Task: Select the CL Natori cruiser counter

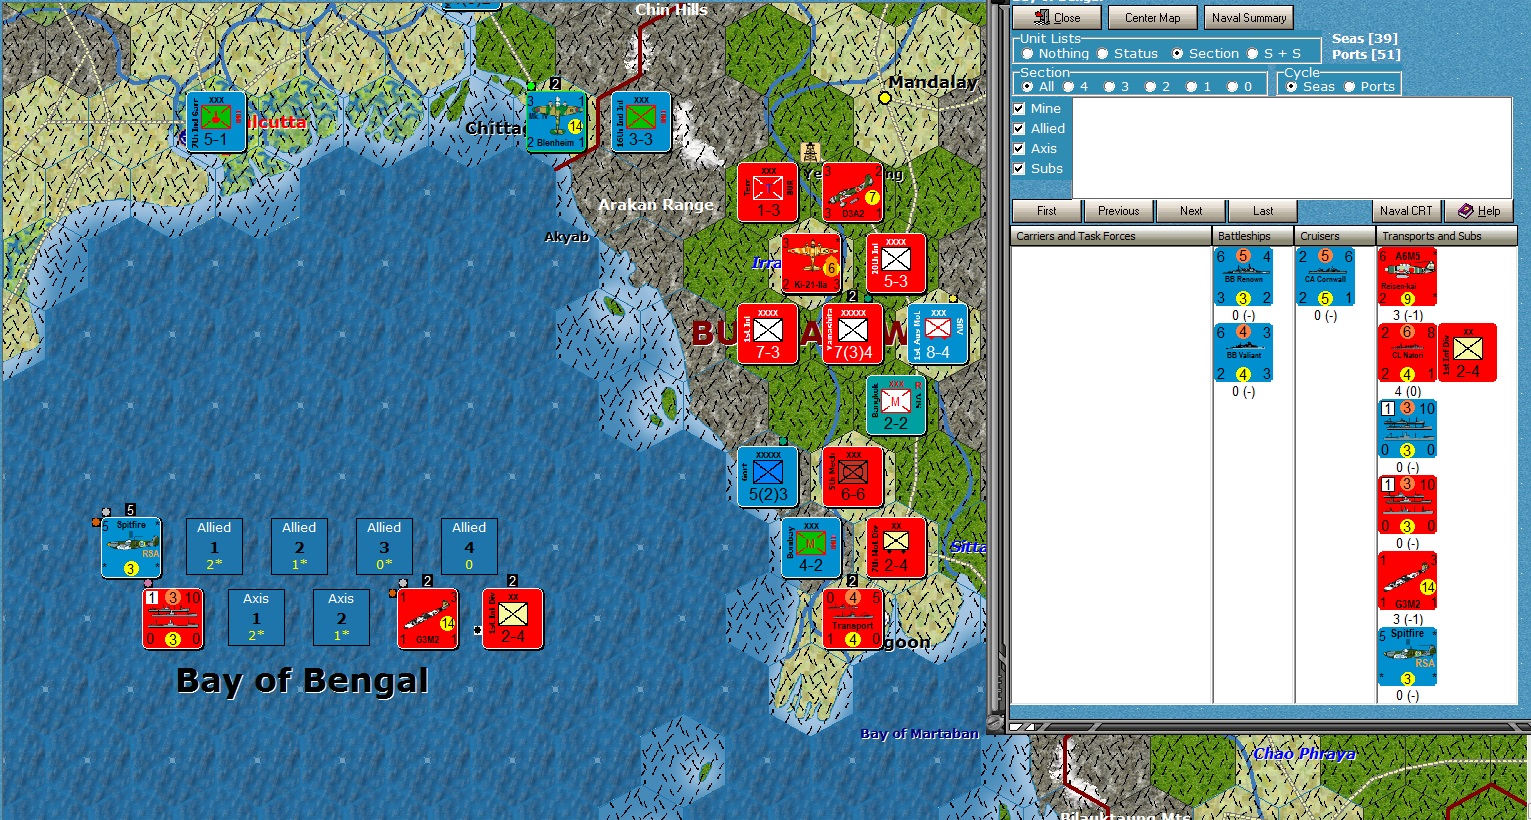Action: (x=1407, y=353)
